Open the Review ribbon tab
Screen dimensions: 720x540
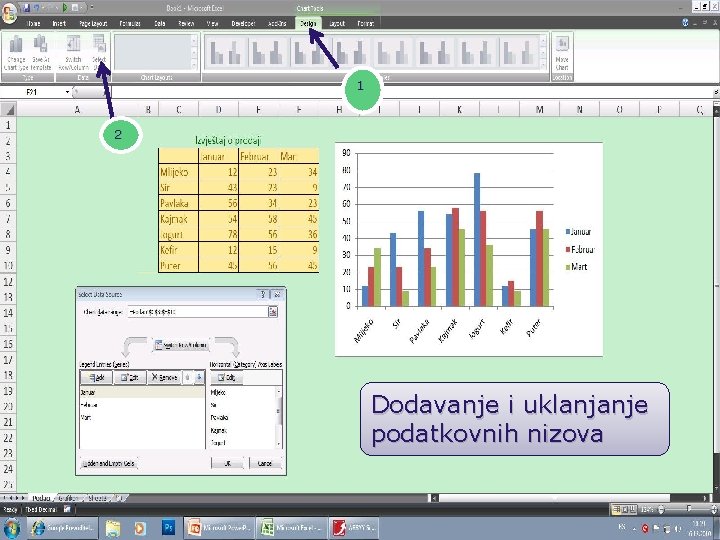pyautogui.click(x=186, y=23)
